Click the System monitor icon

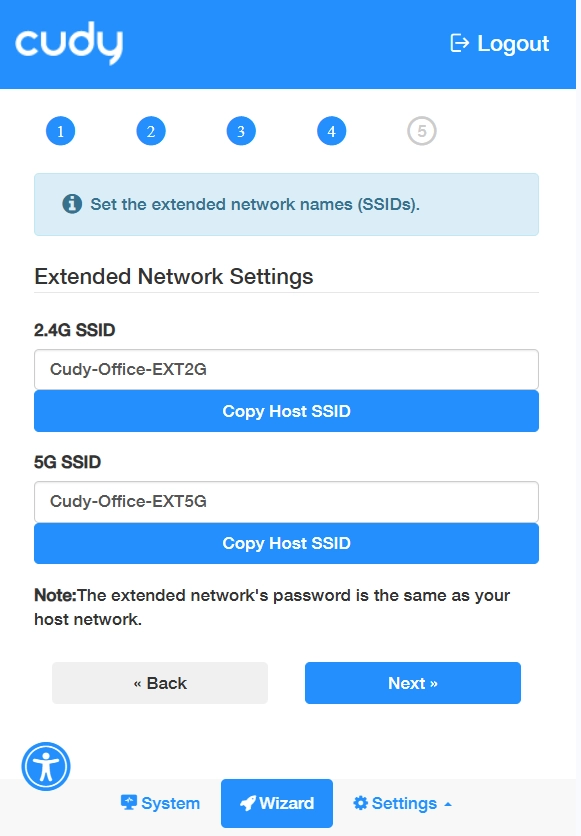point(128,802)
